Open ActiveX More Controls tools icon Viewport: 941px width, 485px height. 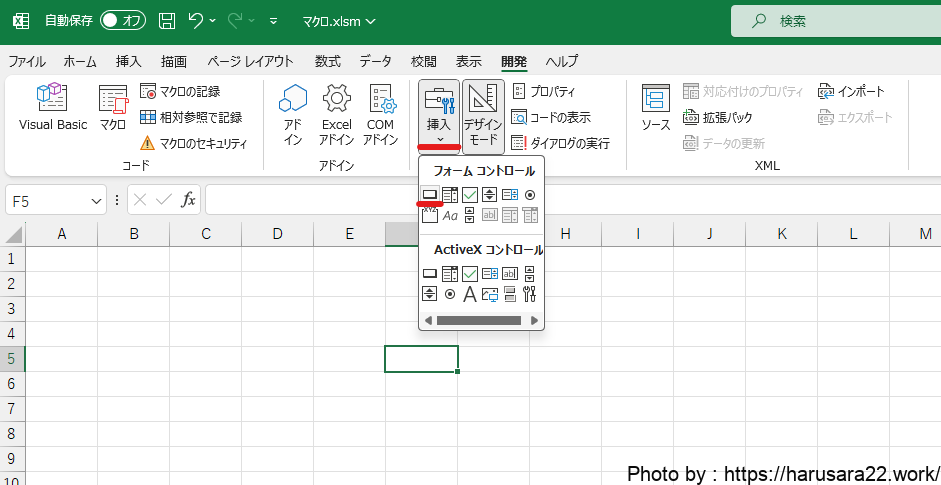click(x=530, y=294)
